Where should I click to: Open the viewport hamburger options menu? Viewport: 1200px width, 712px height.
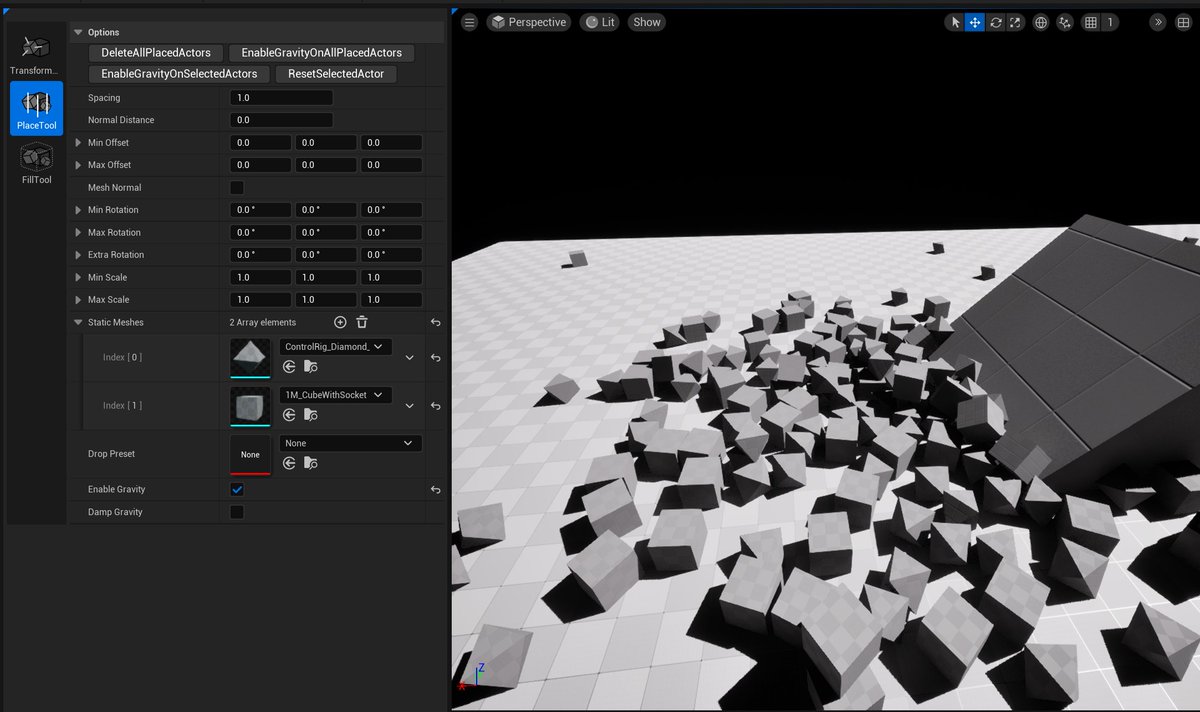(x=470, y=22)
